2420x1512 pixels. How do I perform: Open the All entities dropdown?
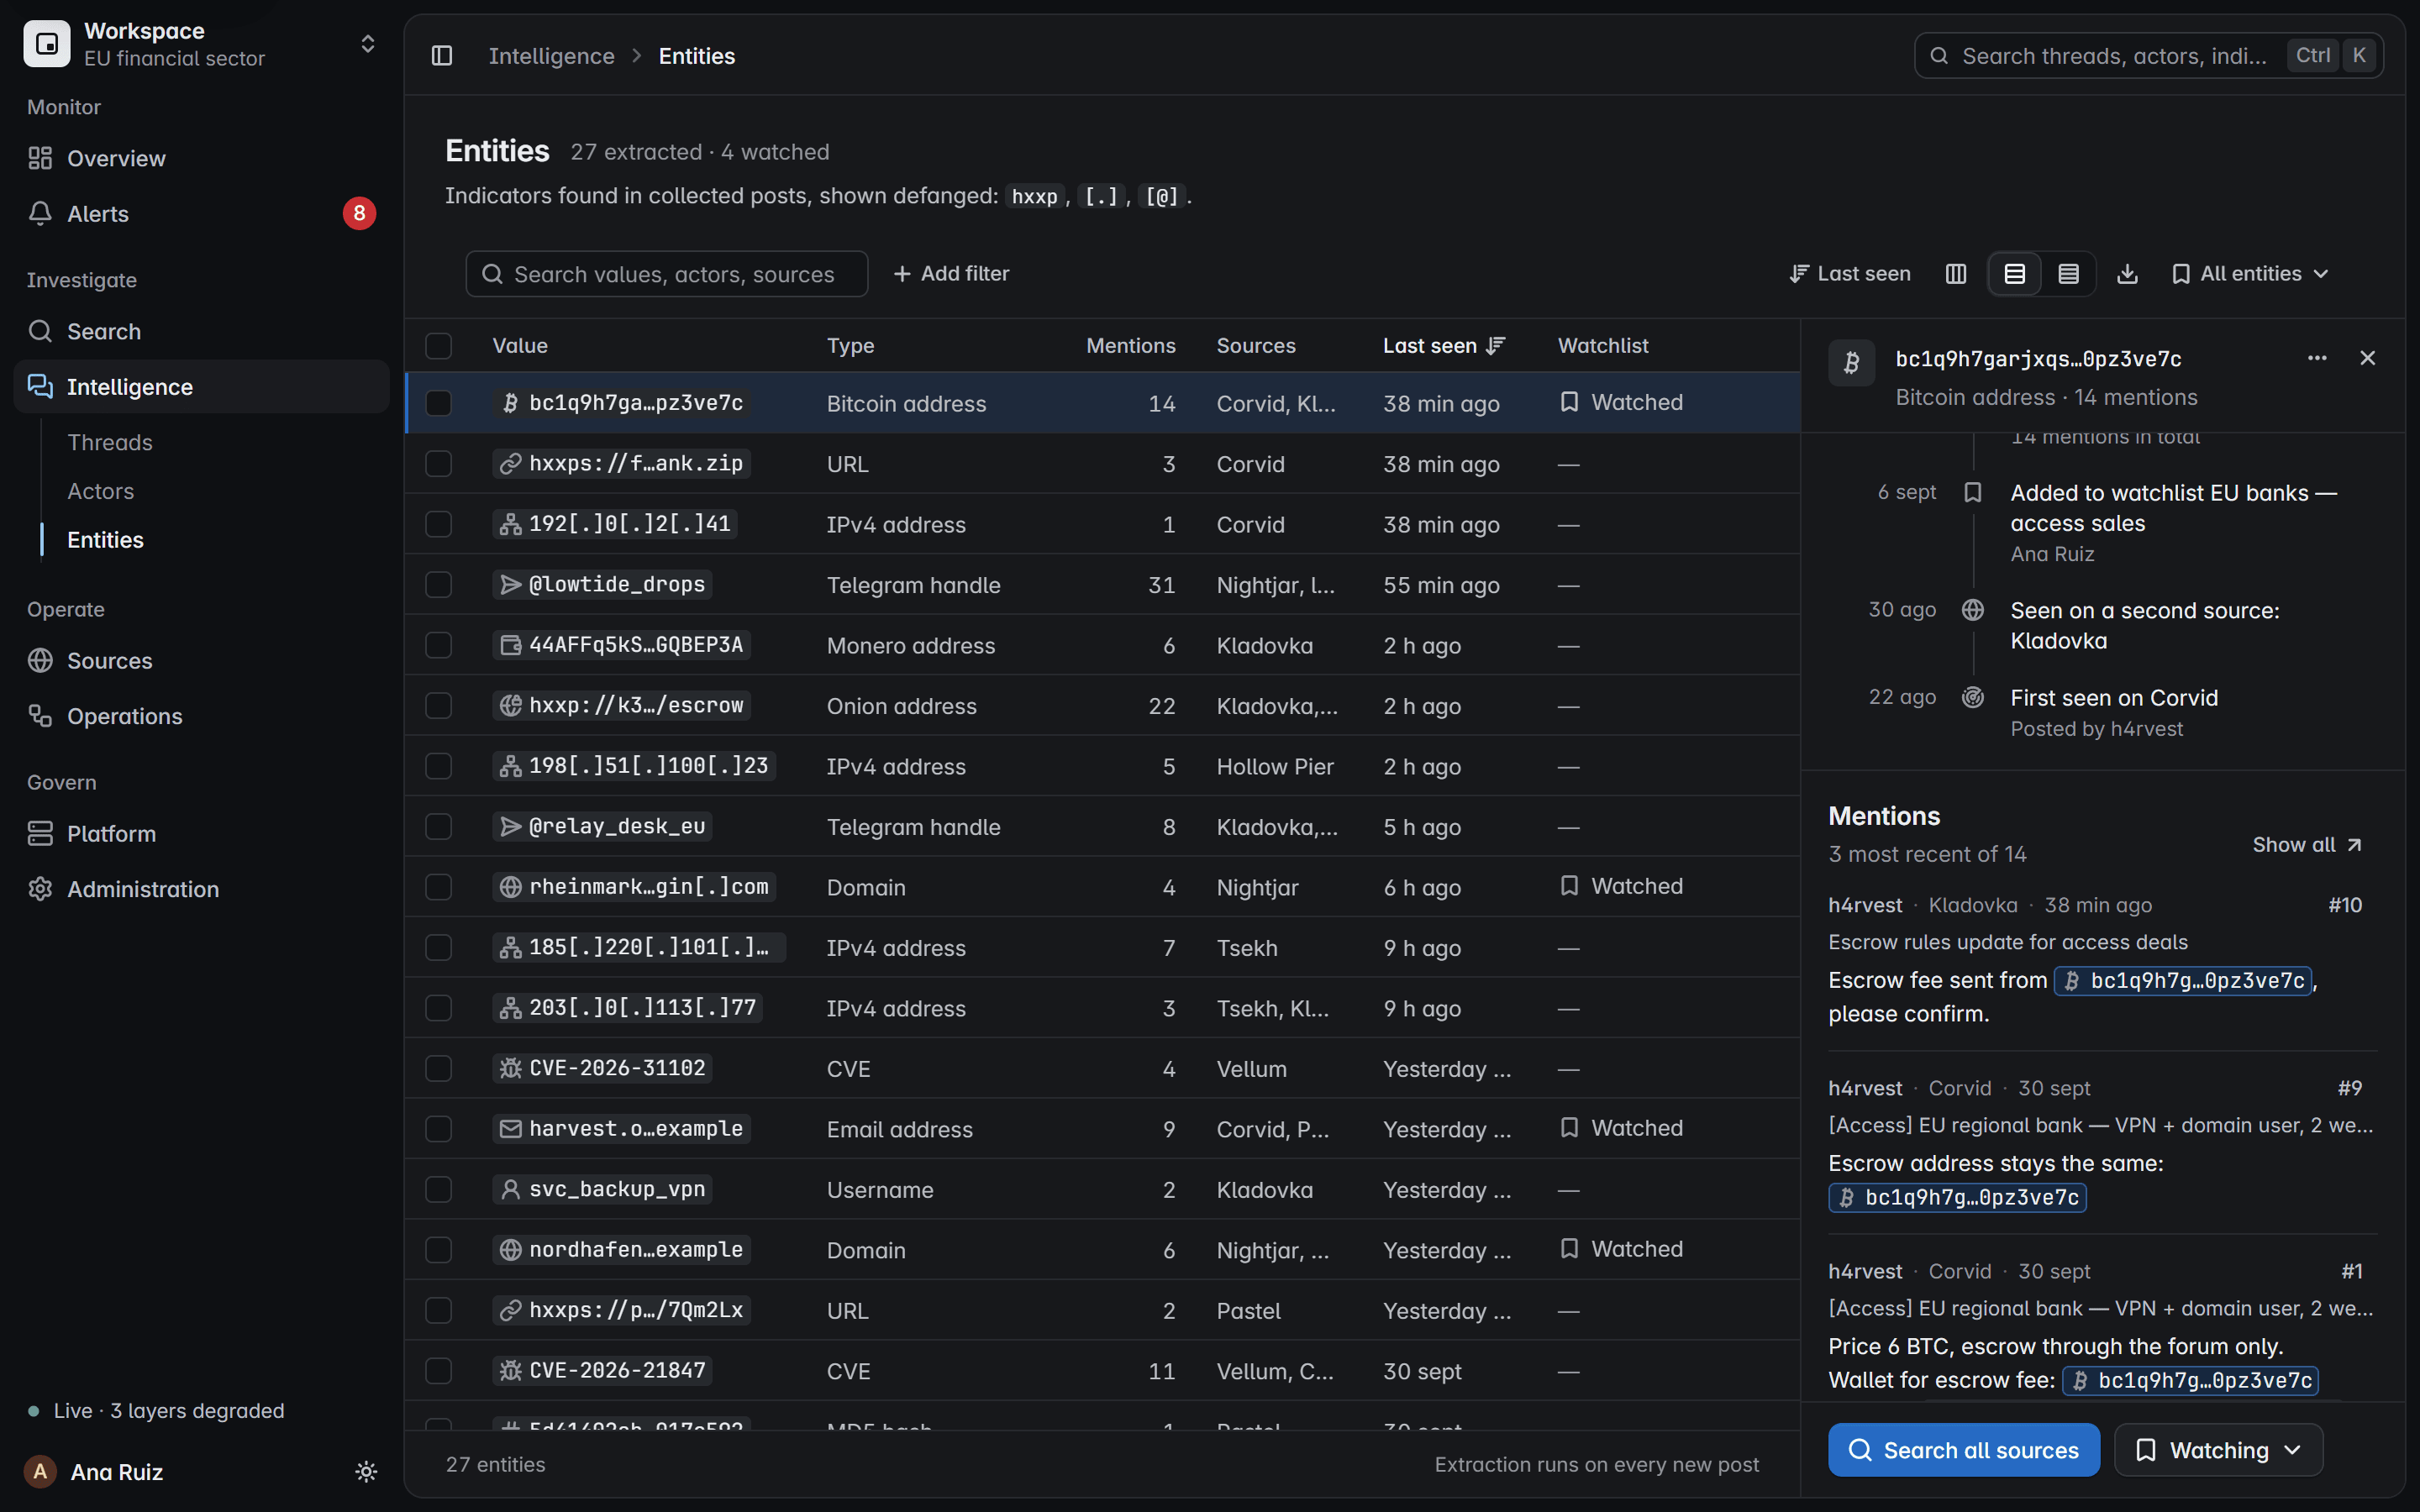coord(2250,274)
